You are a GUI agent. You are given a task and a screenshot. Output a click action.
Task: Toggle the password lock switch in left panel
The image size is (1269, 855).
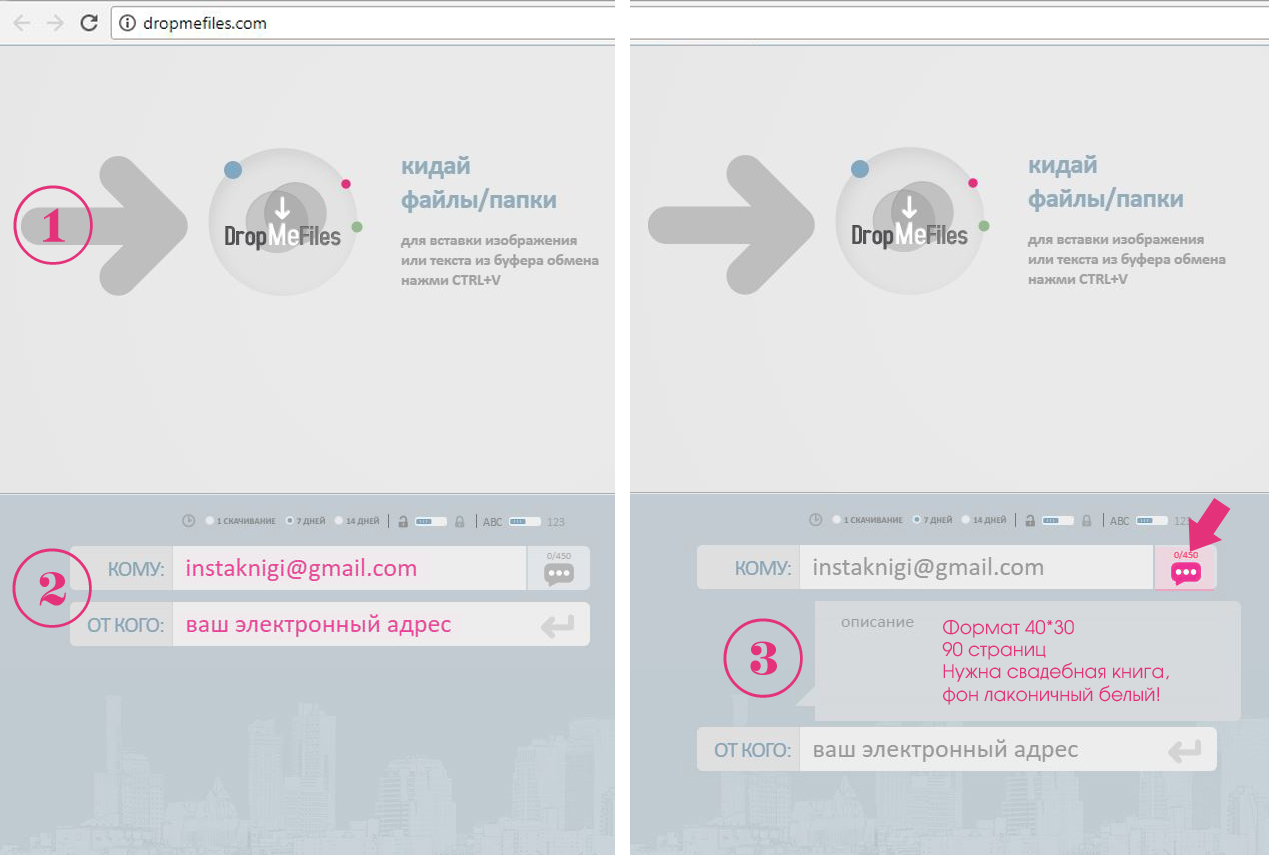pyautogui.click(x=431, y=521)
